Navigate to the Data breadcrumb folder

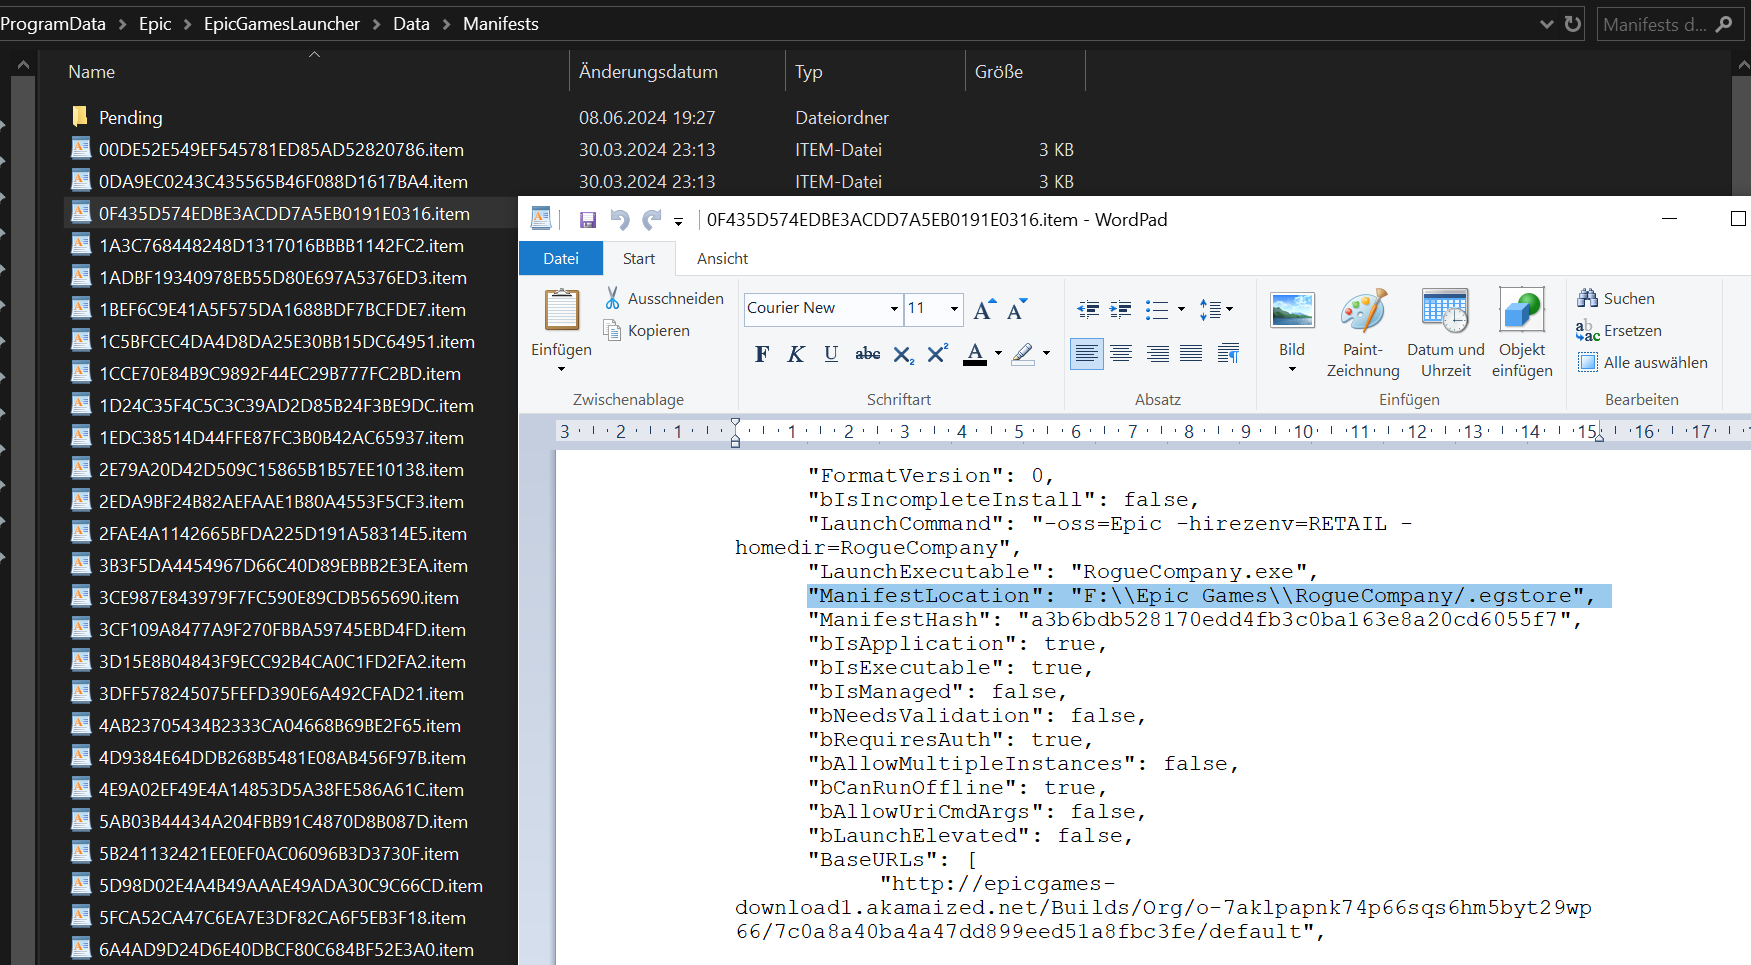(411, 24)
